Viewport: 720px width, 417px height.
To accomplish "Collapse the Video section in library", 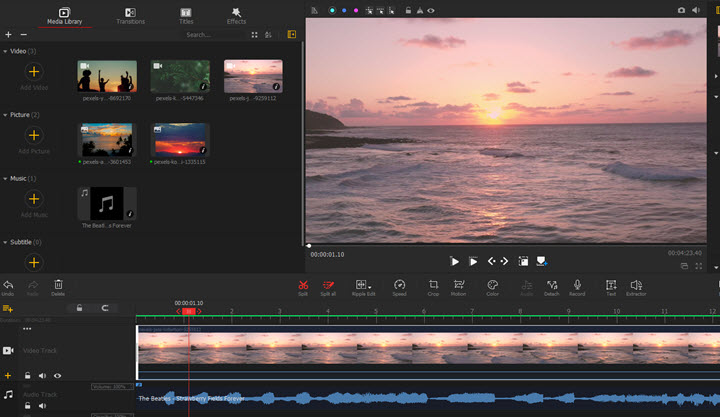I will pos(6,50).
